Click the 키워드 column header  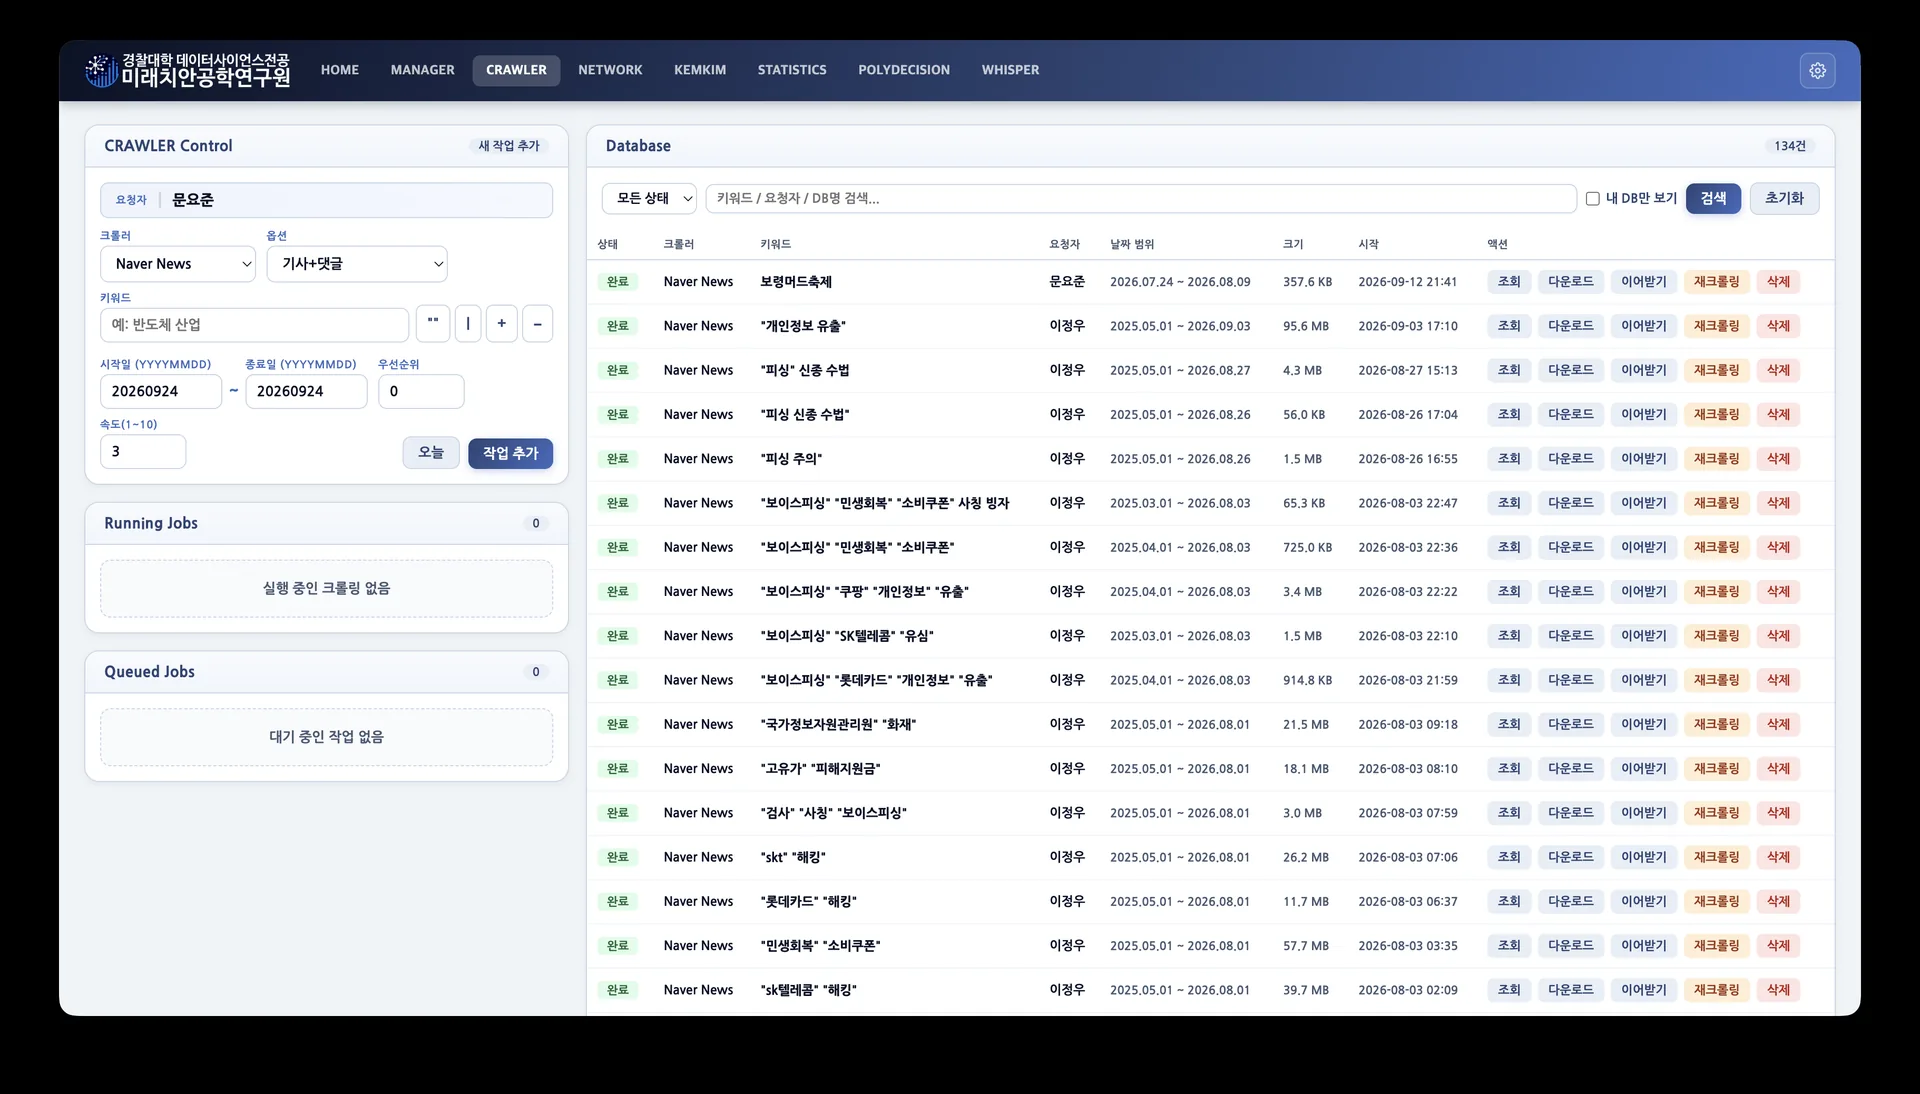point(775,244)
